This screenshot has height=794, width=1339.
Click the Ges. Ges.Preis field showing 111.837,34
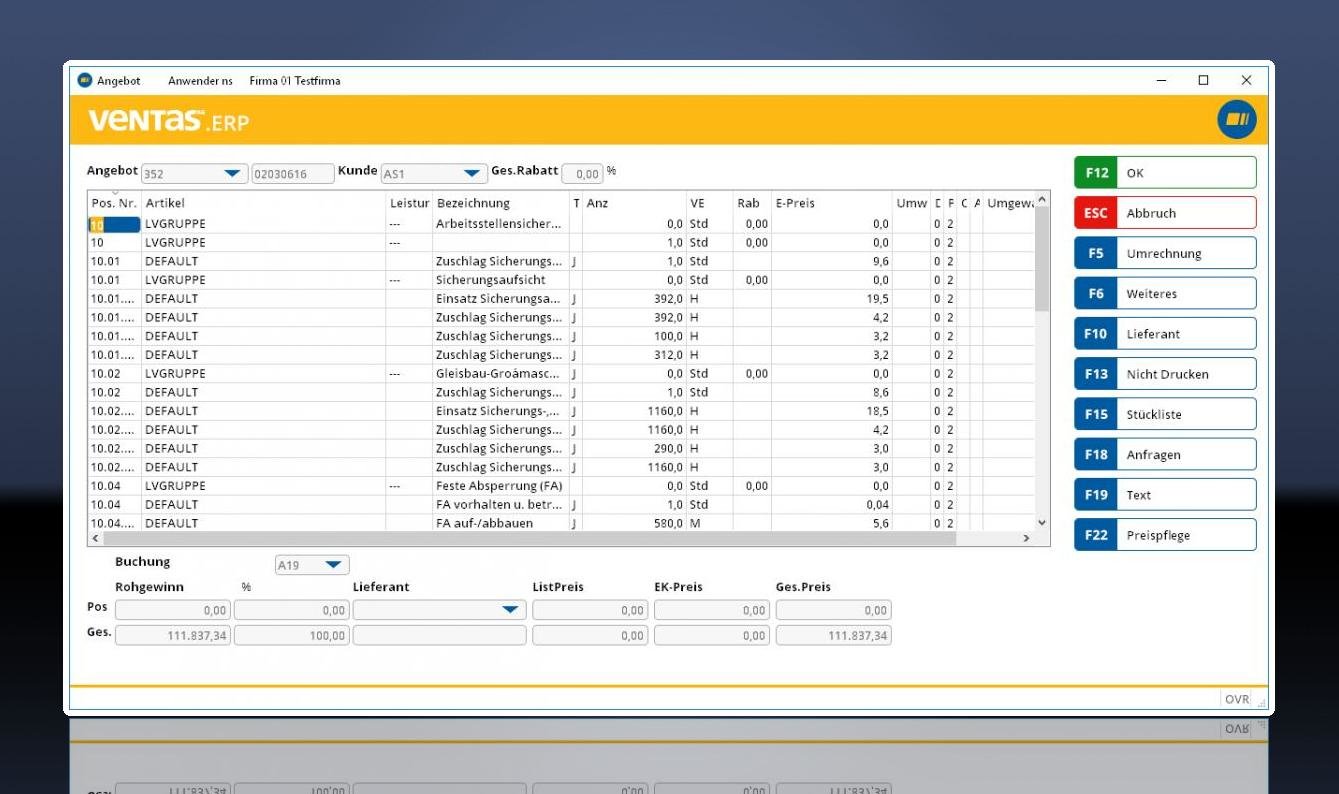834,635
